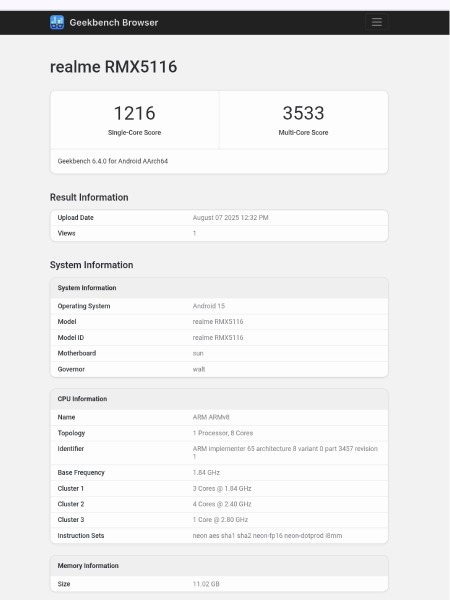Select the CPU name ARM ARMv8
This screenshot has width=450, height=600.
coord(211,417)
